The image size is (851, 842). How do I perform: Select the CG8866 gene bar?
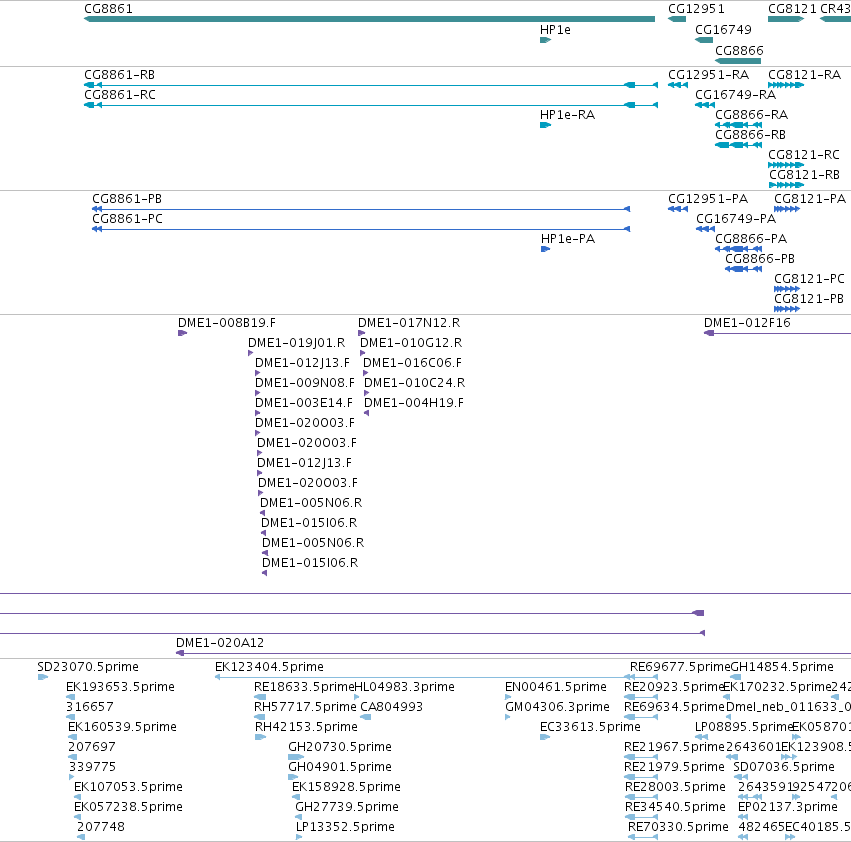[738, 61]
